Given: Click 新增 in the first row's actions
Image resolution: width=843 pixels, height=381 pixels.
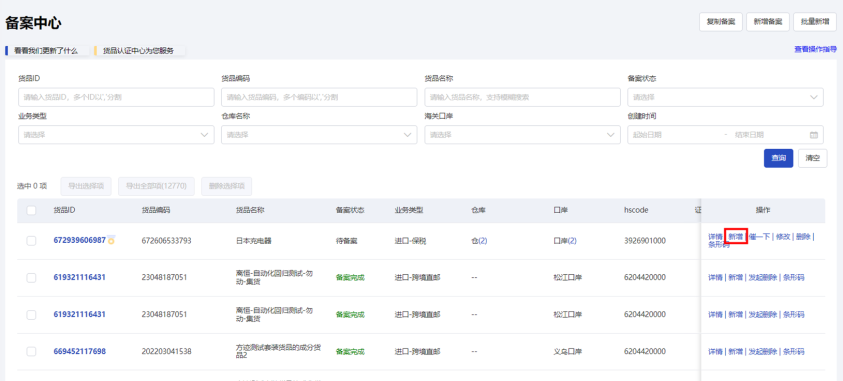Looking at the screenshot, I should 735,236.
